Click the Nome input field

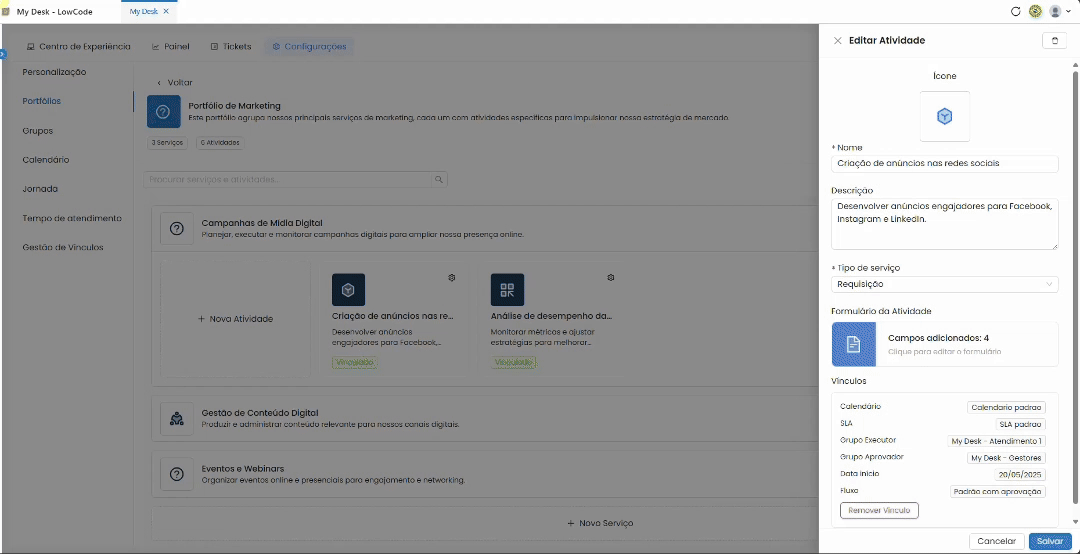pos(944,163)
